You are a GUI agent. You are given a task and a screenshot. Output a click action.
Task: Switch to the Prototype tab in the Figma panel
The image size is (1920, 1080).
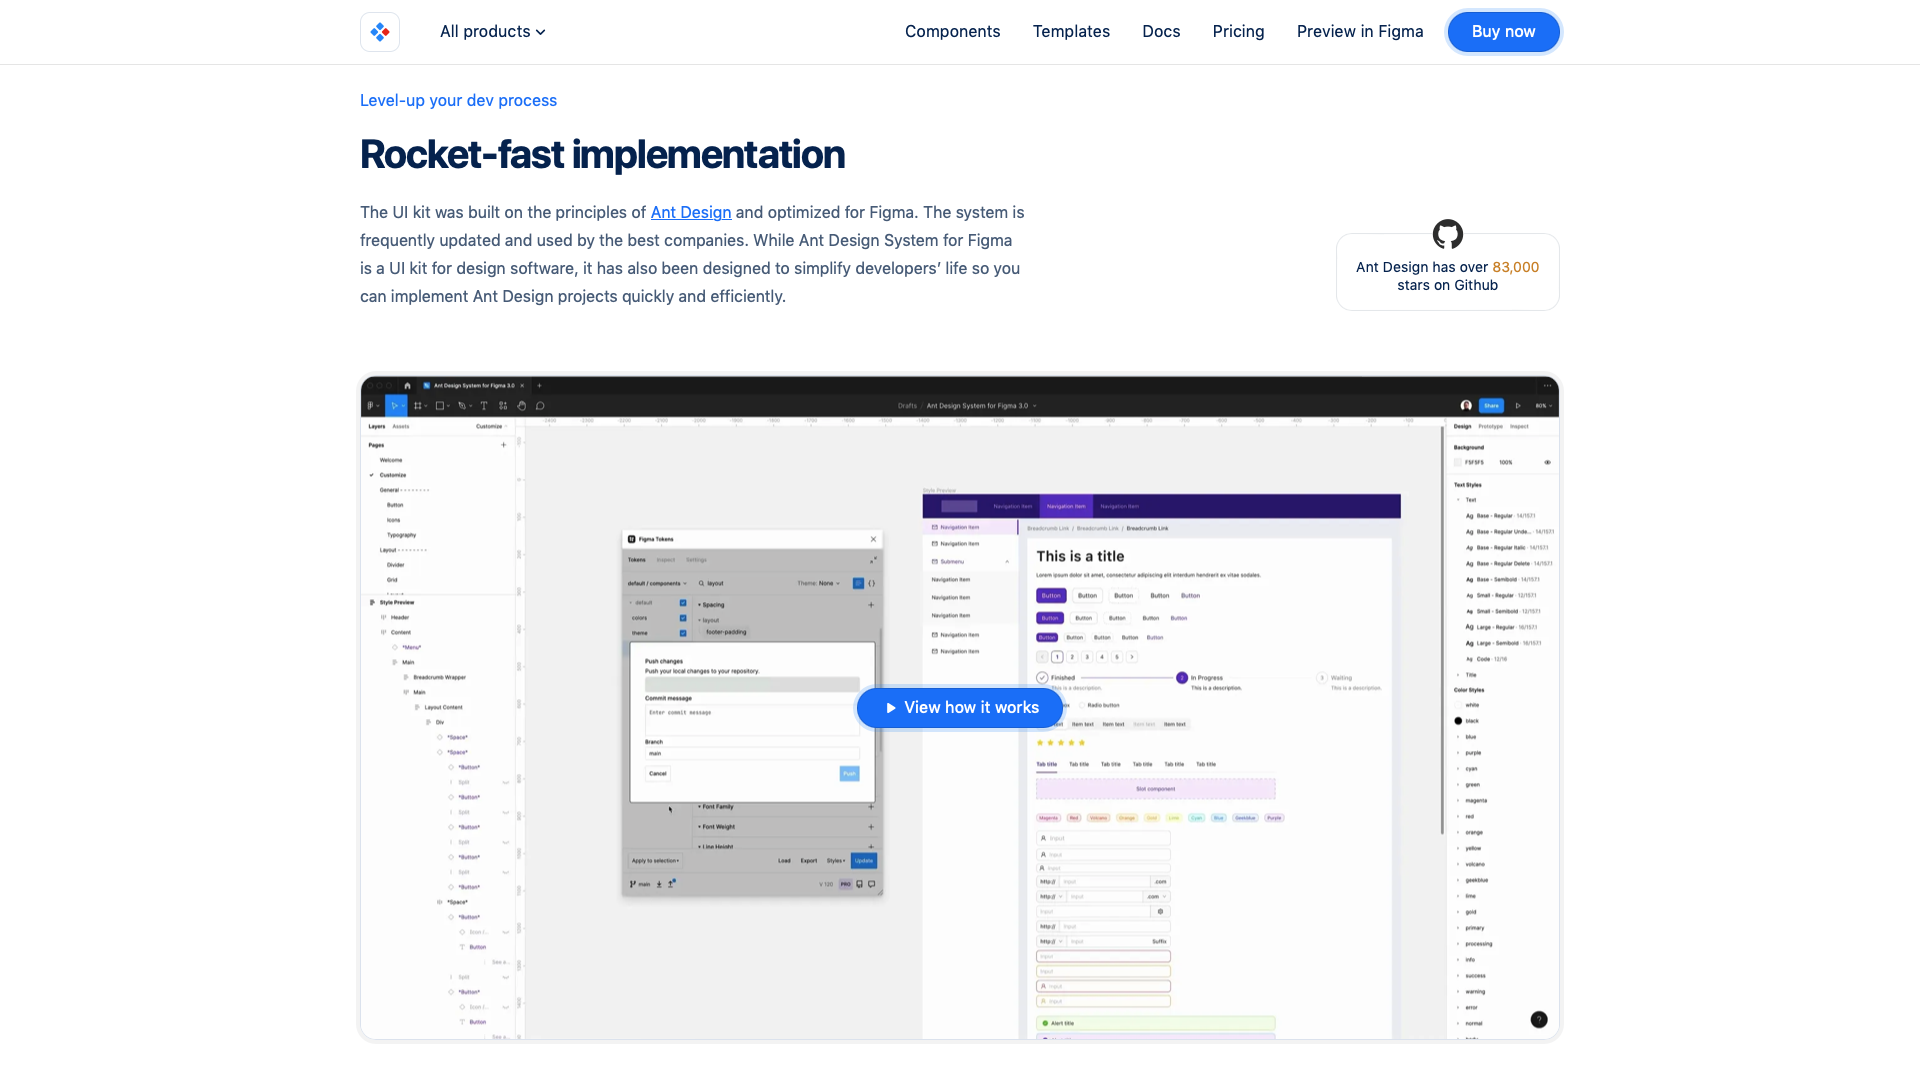click(x=1490, y=427)
